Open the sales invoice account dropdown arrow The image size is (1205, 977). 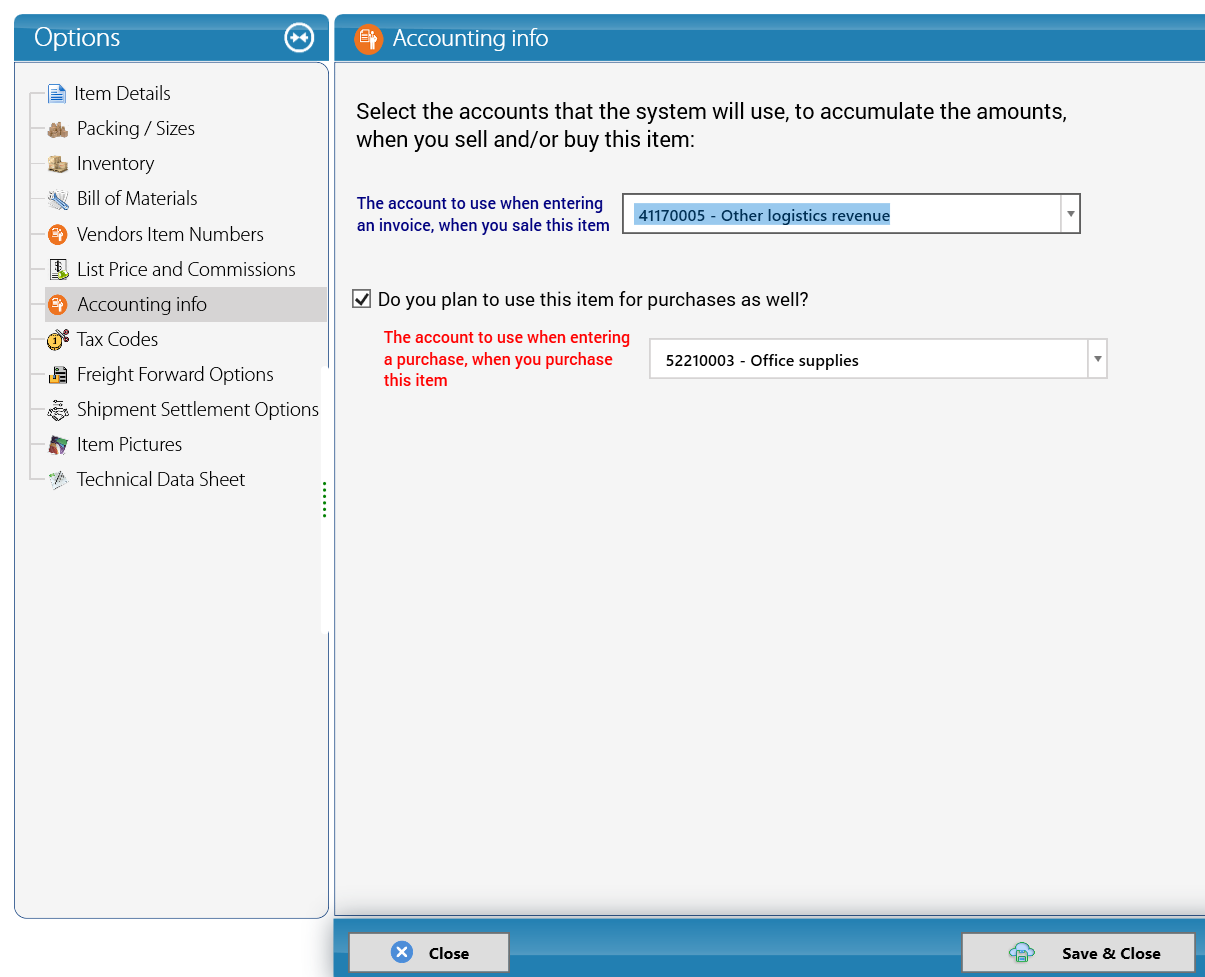pyautogui.click(x=1070, y=214)
